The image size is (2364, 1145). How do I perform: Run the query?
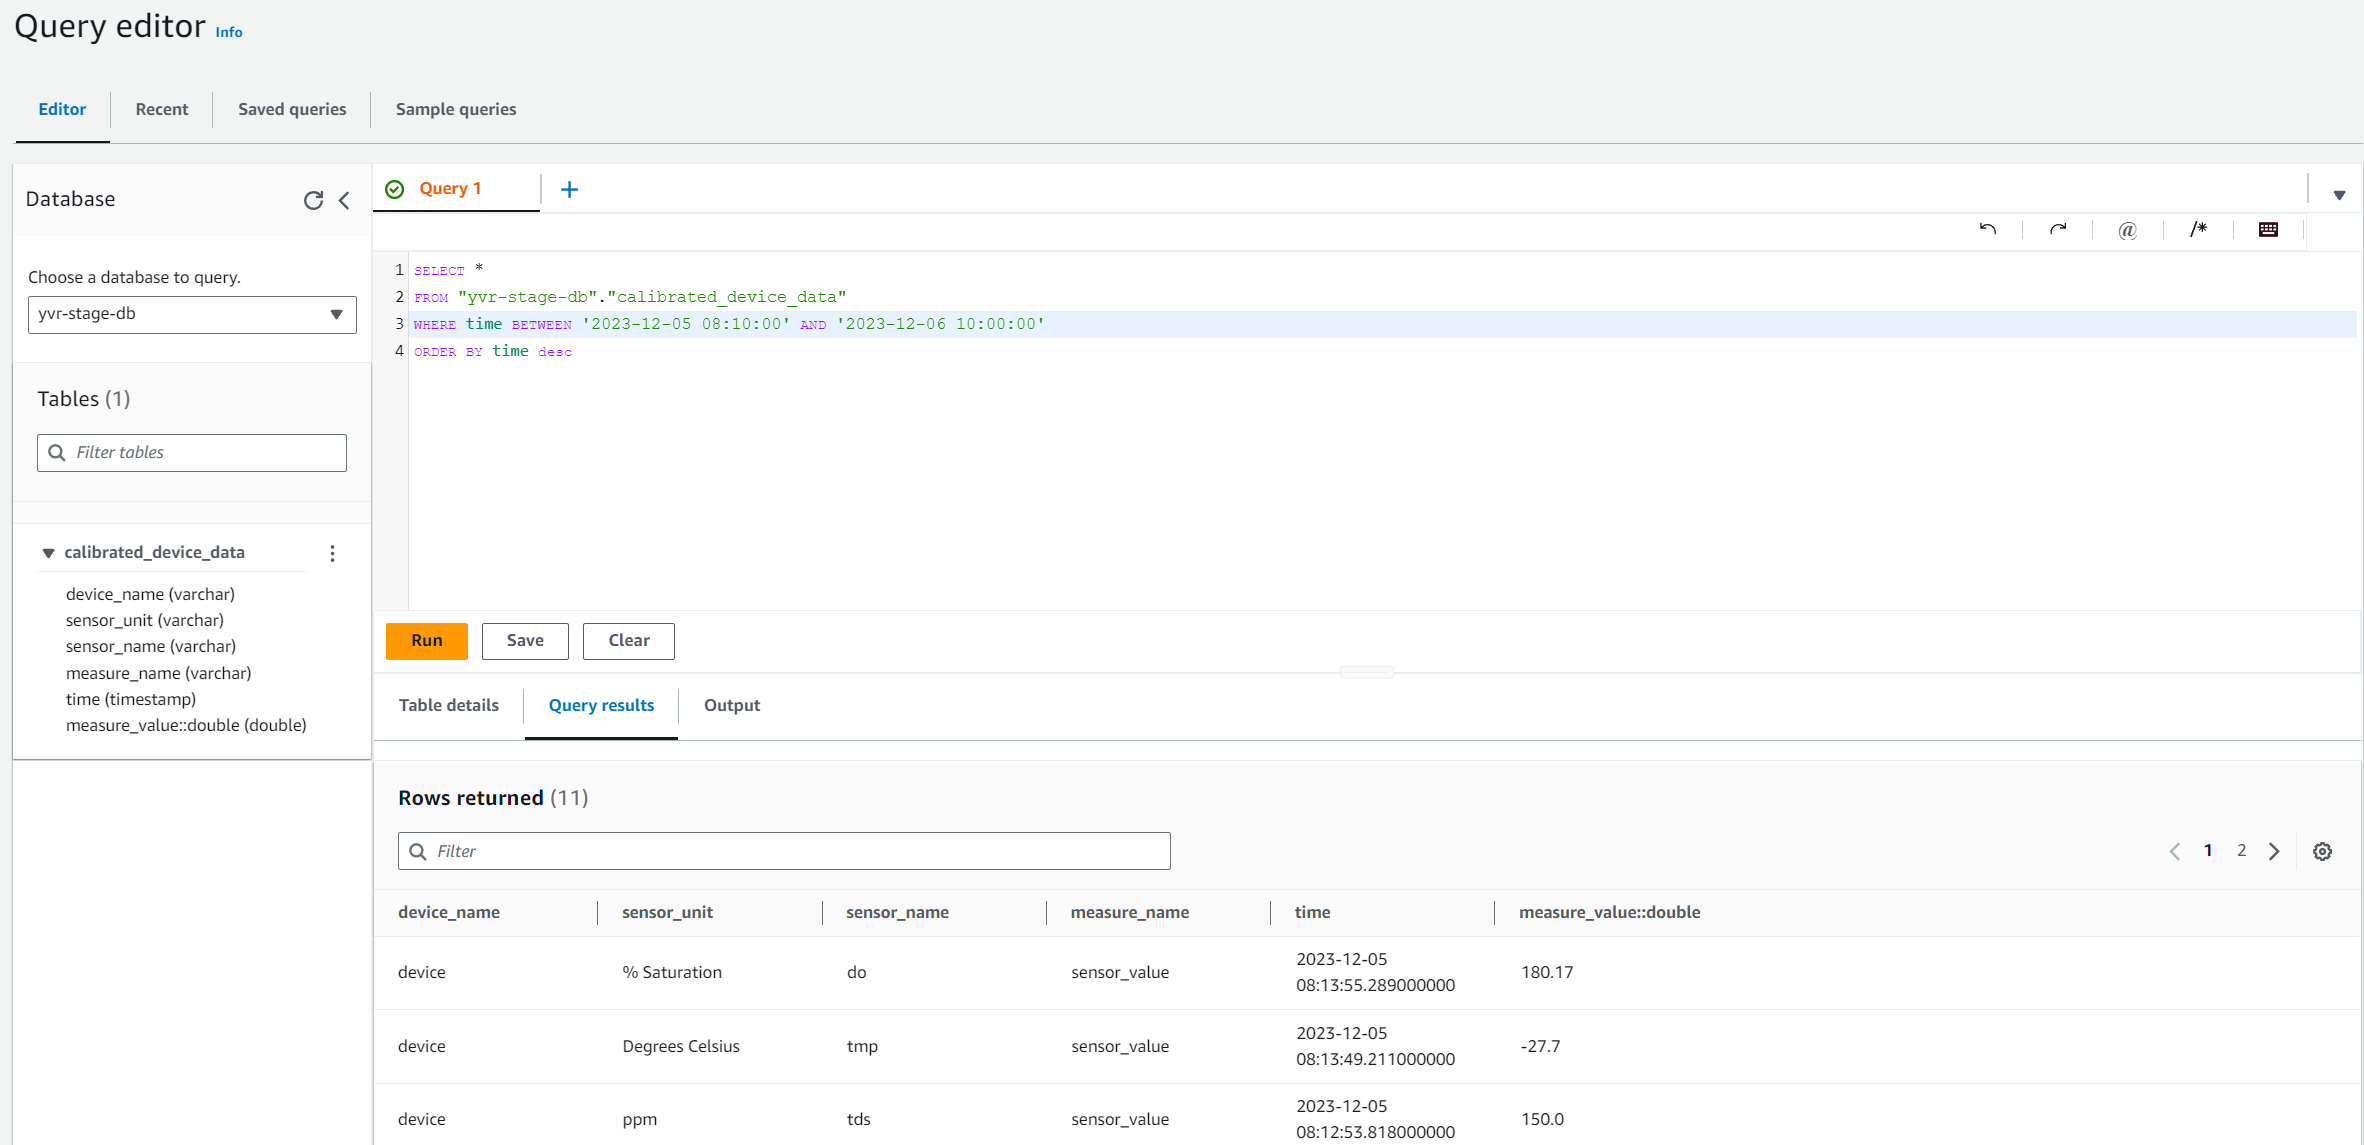click(x=426, y=641)
